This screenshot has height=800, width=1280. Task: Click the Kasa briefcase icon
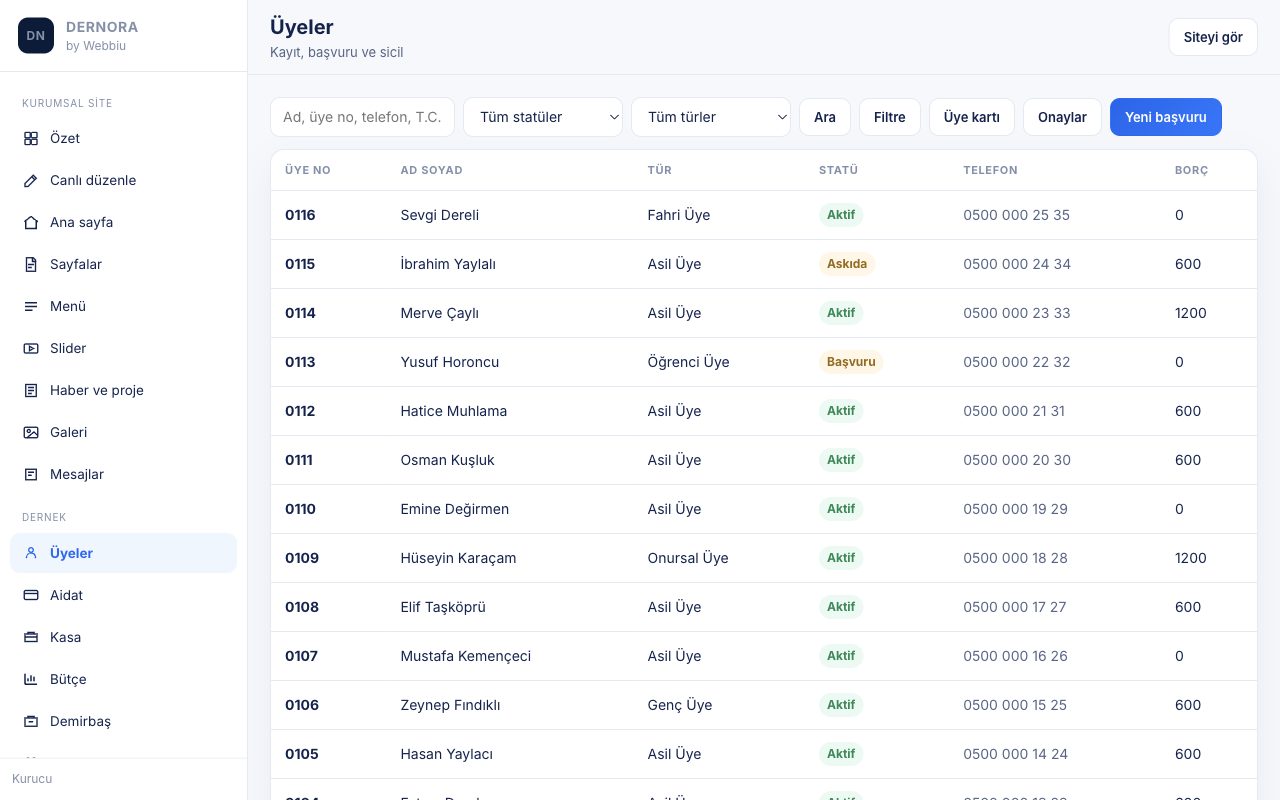[31, 637]
